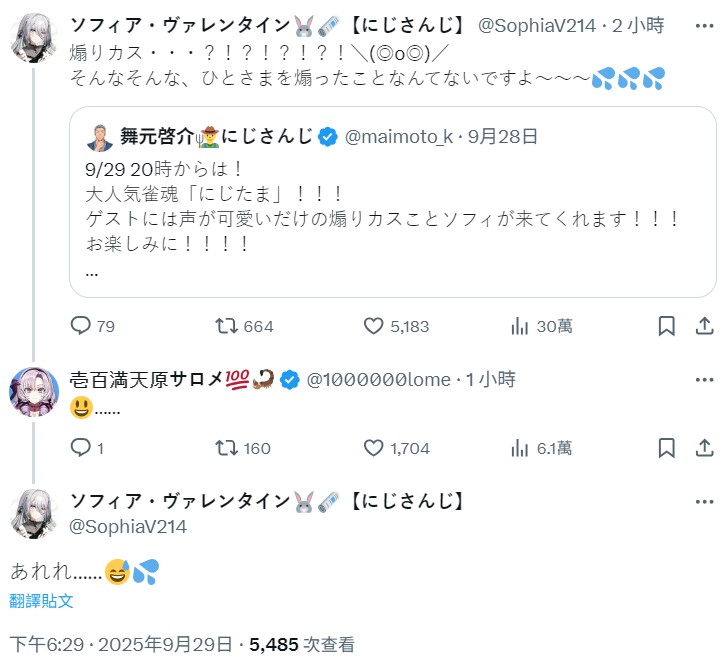Open the @SophiaV214 handle in bottom tweet

126,526
